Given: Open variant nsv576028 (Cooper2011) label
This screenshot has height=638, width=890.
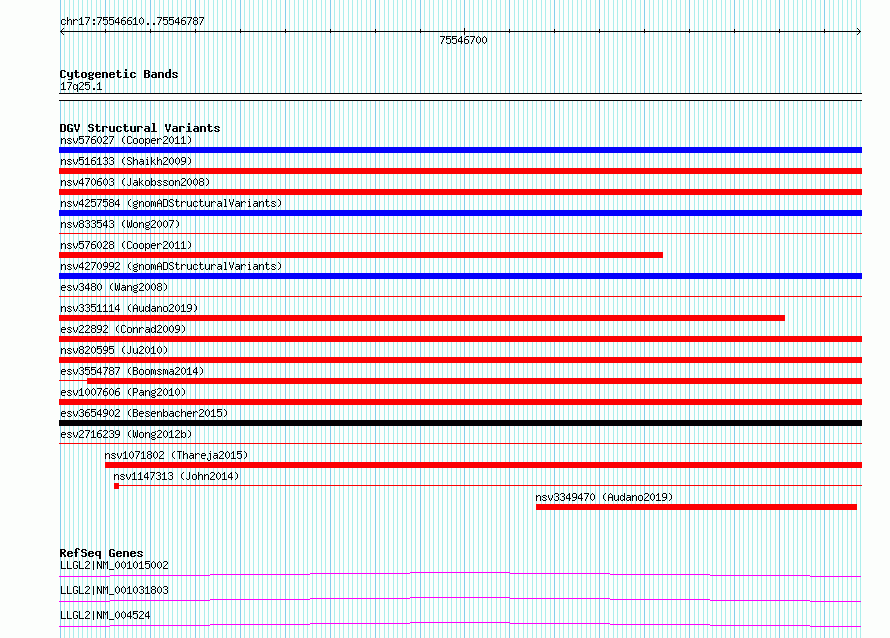Looking at the screenshot, I should [x=126, y=245].
